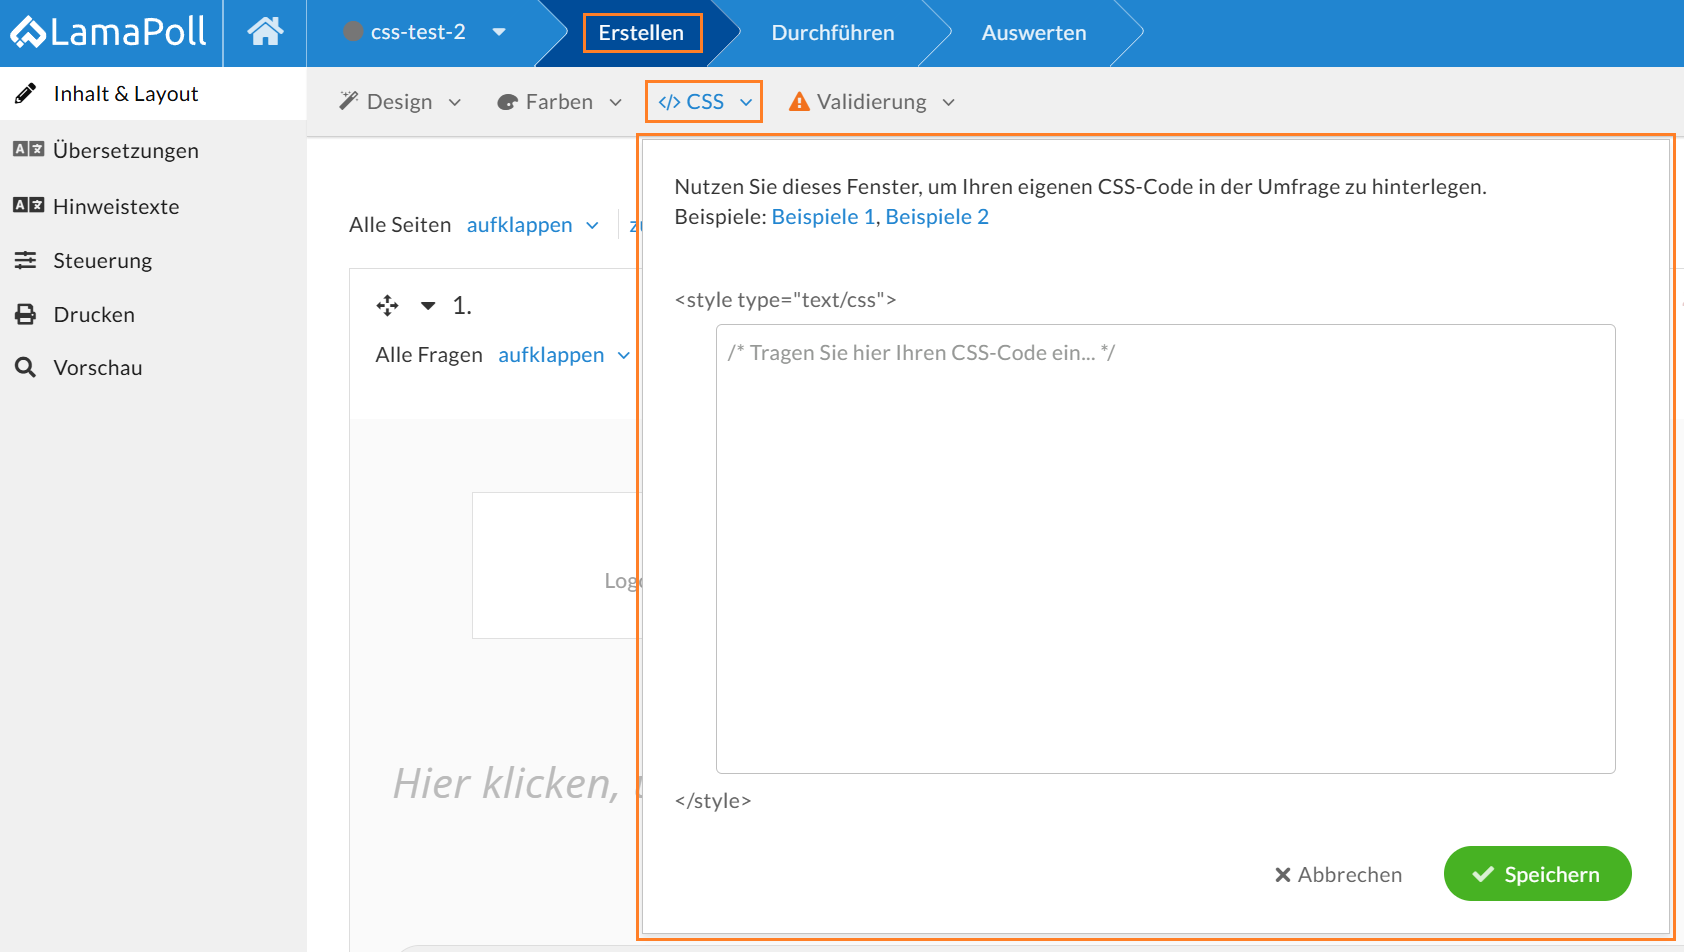Click the palette icon beside Farben
Viewport: 1684px width, 952px height.
(507, 102)
